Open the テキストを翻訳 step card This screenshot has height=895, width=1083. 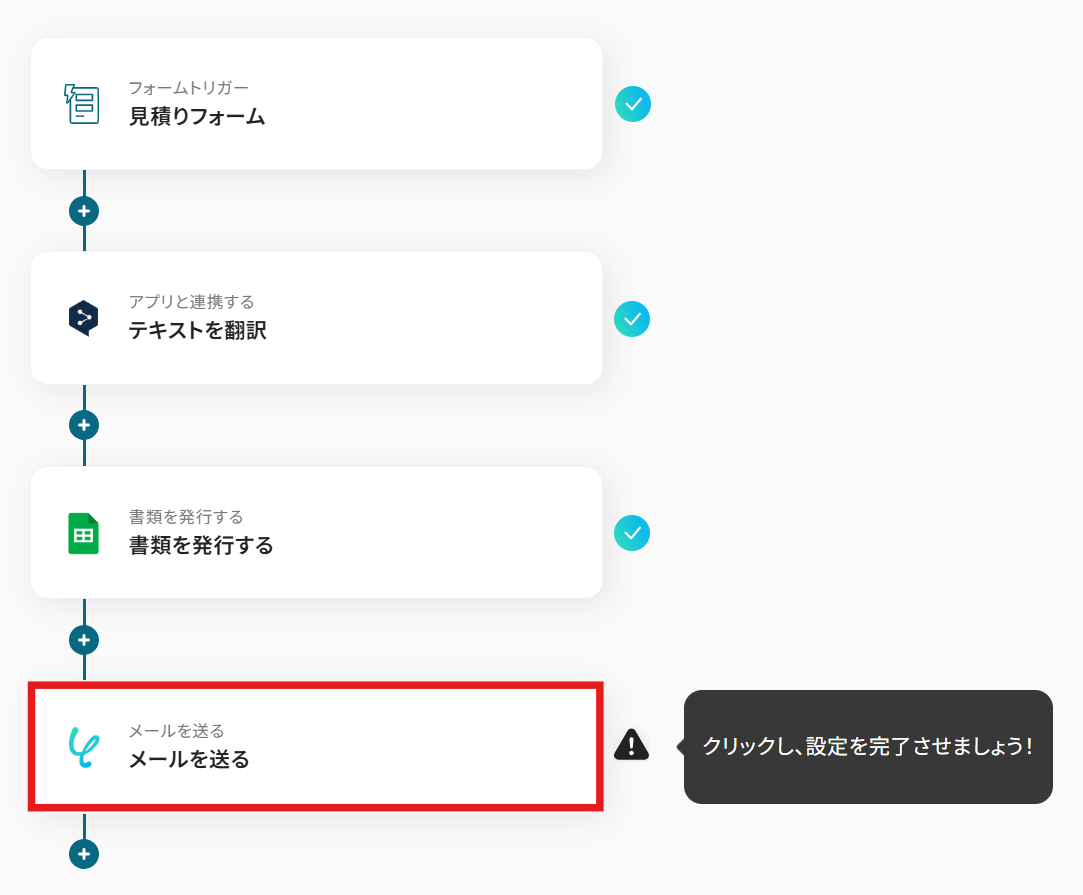coord(316,318)
